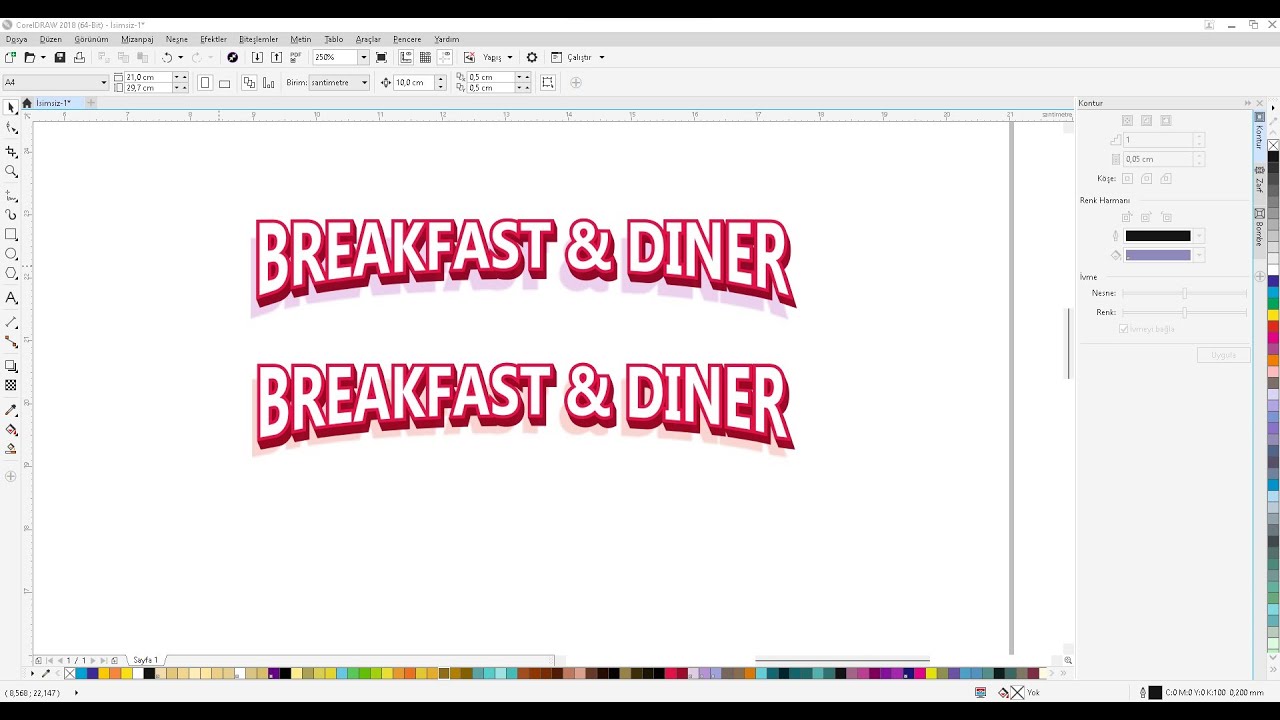Choose the Polygon tool
The image size is (1280, 720).
click(11, 273)
